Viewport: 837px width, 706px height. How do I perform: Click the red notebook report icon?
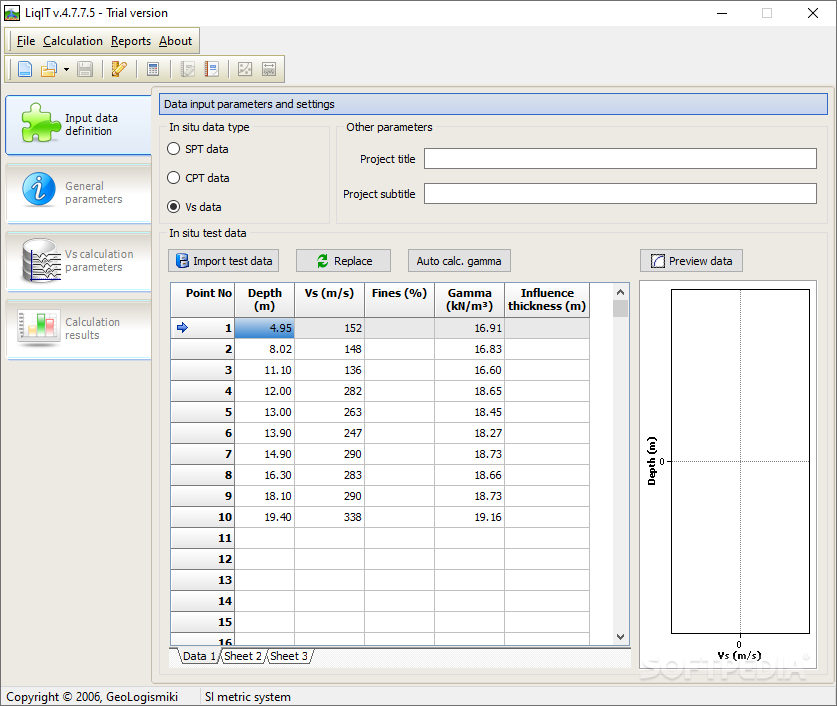point(212,69)
